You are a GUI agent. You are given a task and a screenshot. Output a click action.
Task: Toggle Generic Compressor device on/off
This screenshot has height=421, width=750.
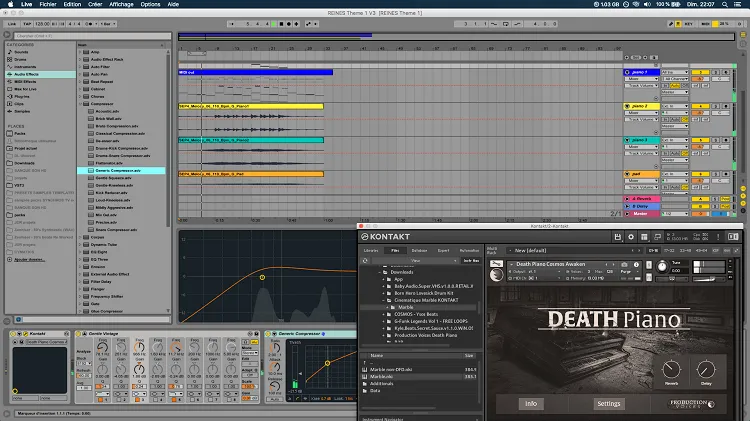[x=268, y=333]
